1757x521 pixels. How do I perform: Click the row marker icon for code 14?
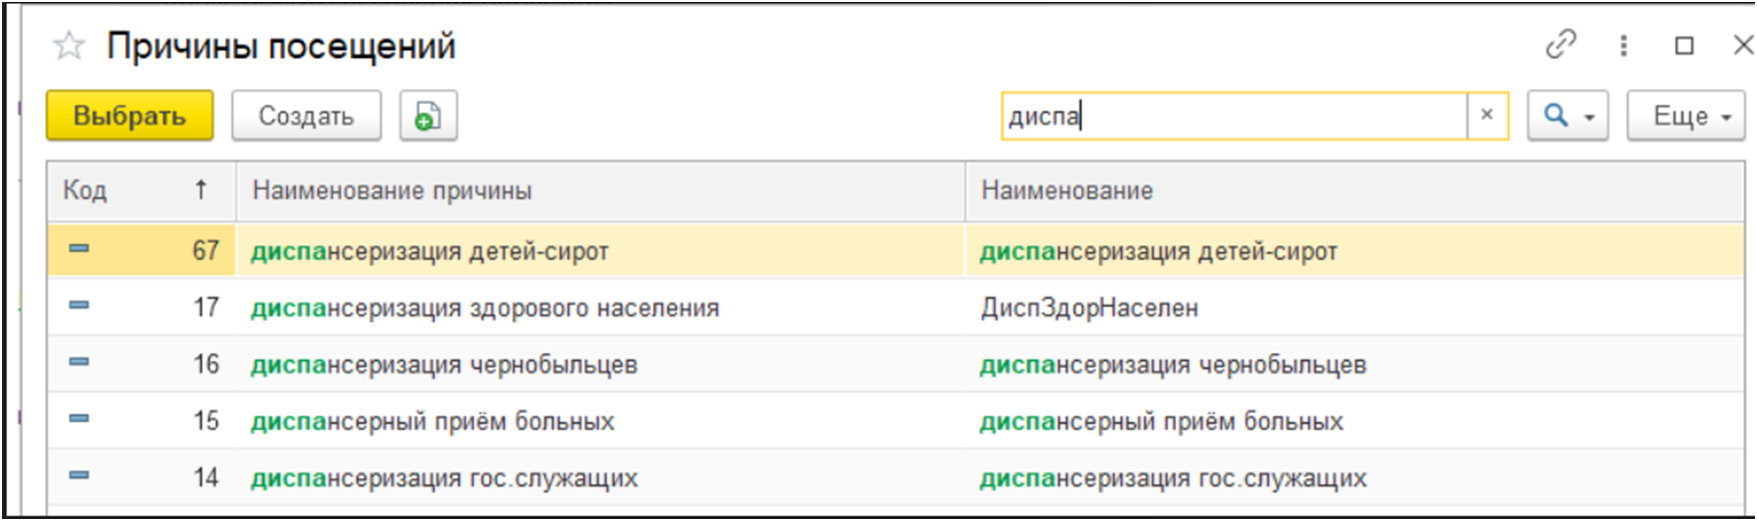point(79,476)
